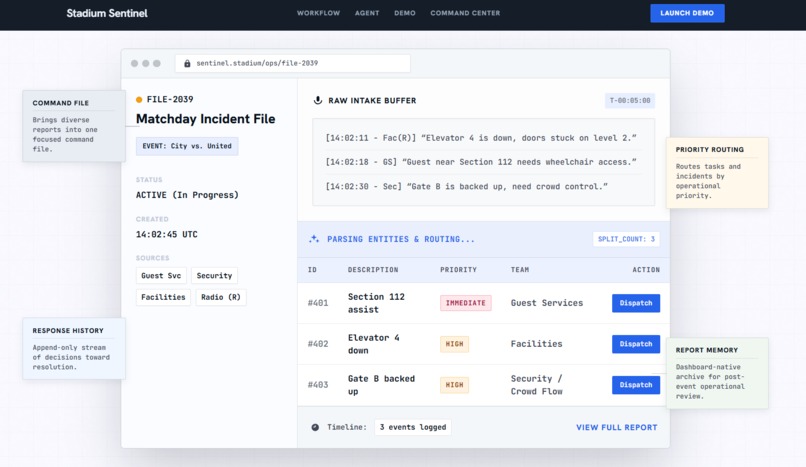Open the Command Center nav item
This screenshot has height=467, width=806.
coord(465,13)
